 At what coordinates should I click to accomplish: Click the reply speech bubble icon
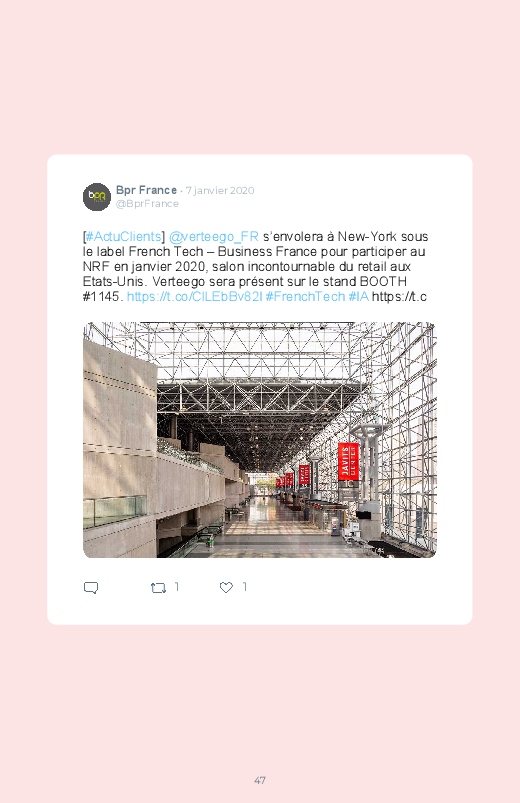pos(91,587)
